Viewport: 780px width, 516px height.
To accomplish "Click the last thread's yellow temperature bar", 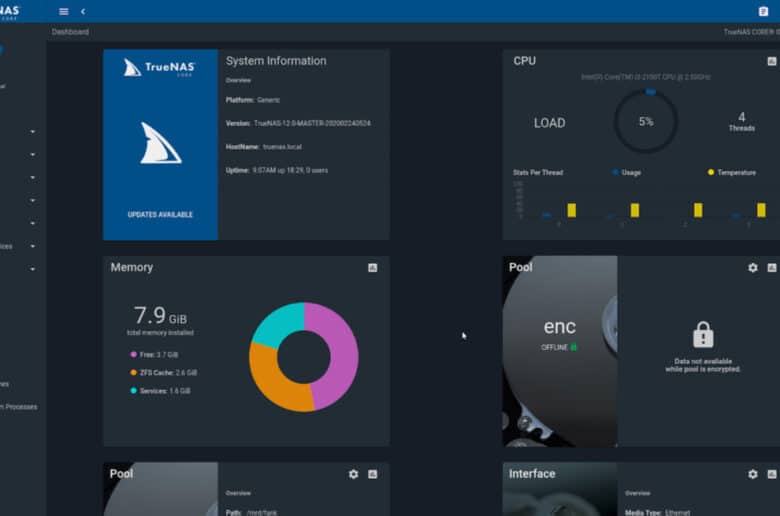I will coord(761,210).
